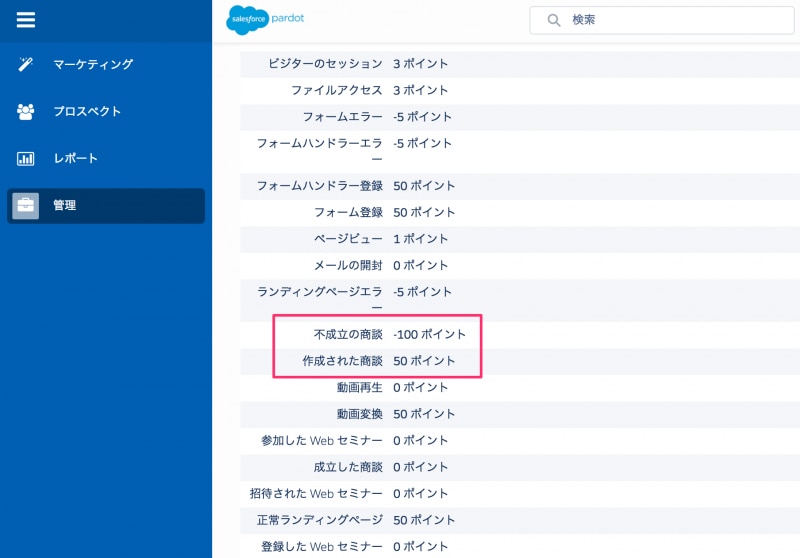The image size is (800, 558).
Task: Select the 動画再生 label
Action: tap(360, 388)
